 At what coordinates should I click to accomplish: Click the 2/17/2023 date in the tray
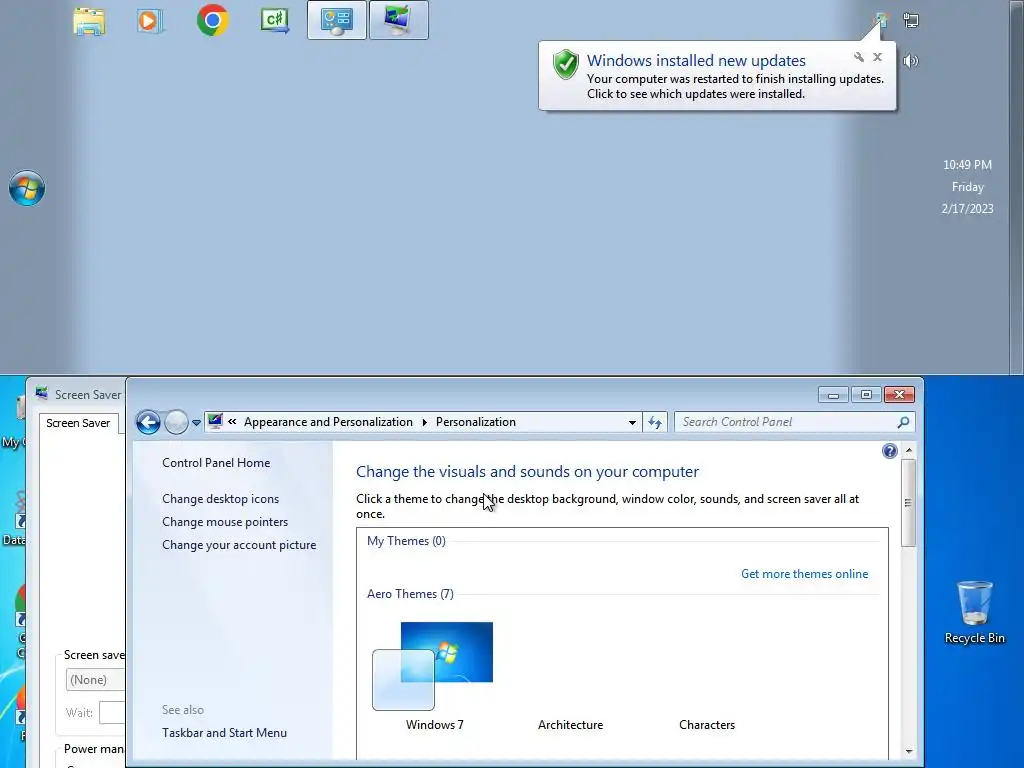[x=967, y=209]
